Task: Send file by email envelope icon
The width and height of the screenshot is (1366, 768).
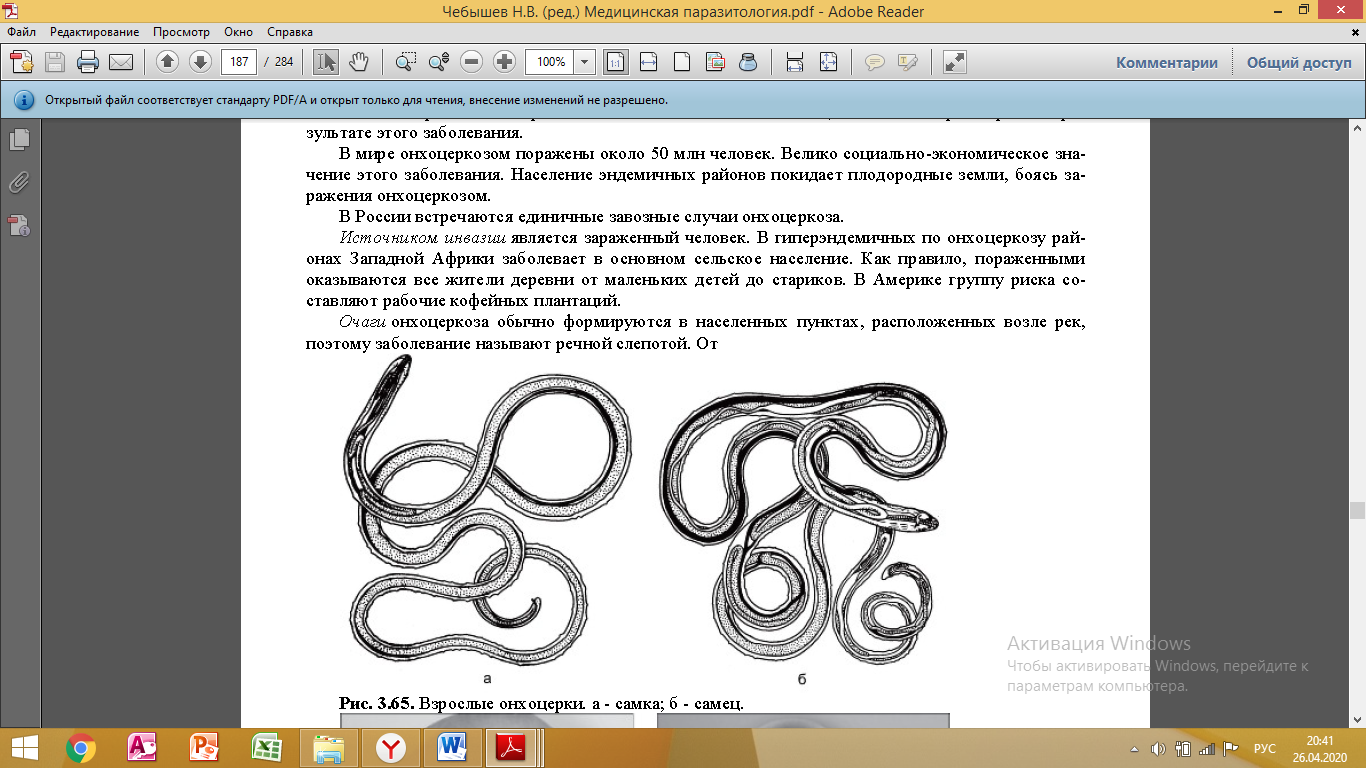Action: pyautogui.click(x=120, y=62)
